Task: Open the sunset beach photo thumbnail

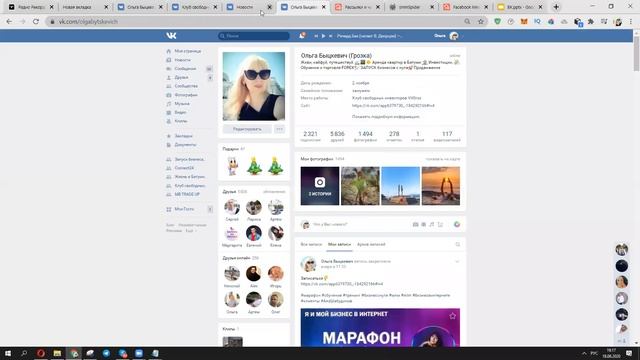Action: [441, 186]
